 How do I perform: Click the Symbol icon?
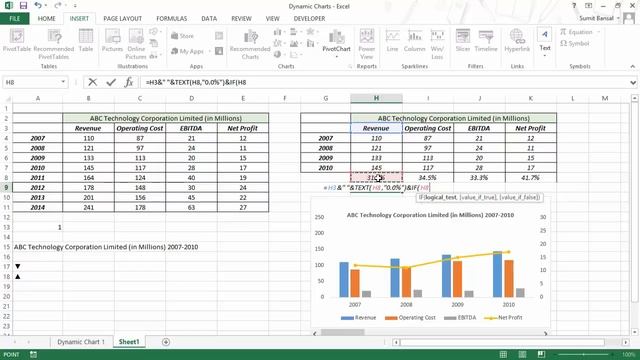575,43
